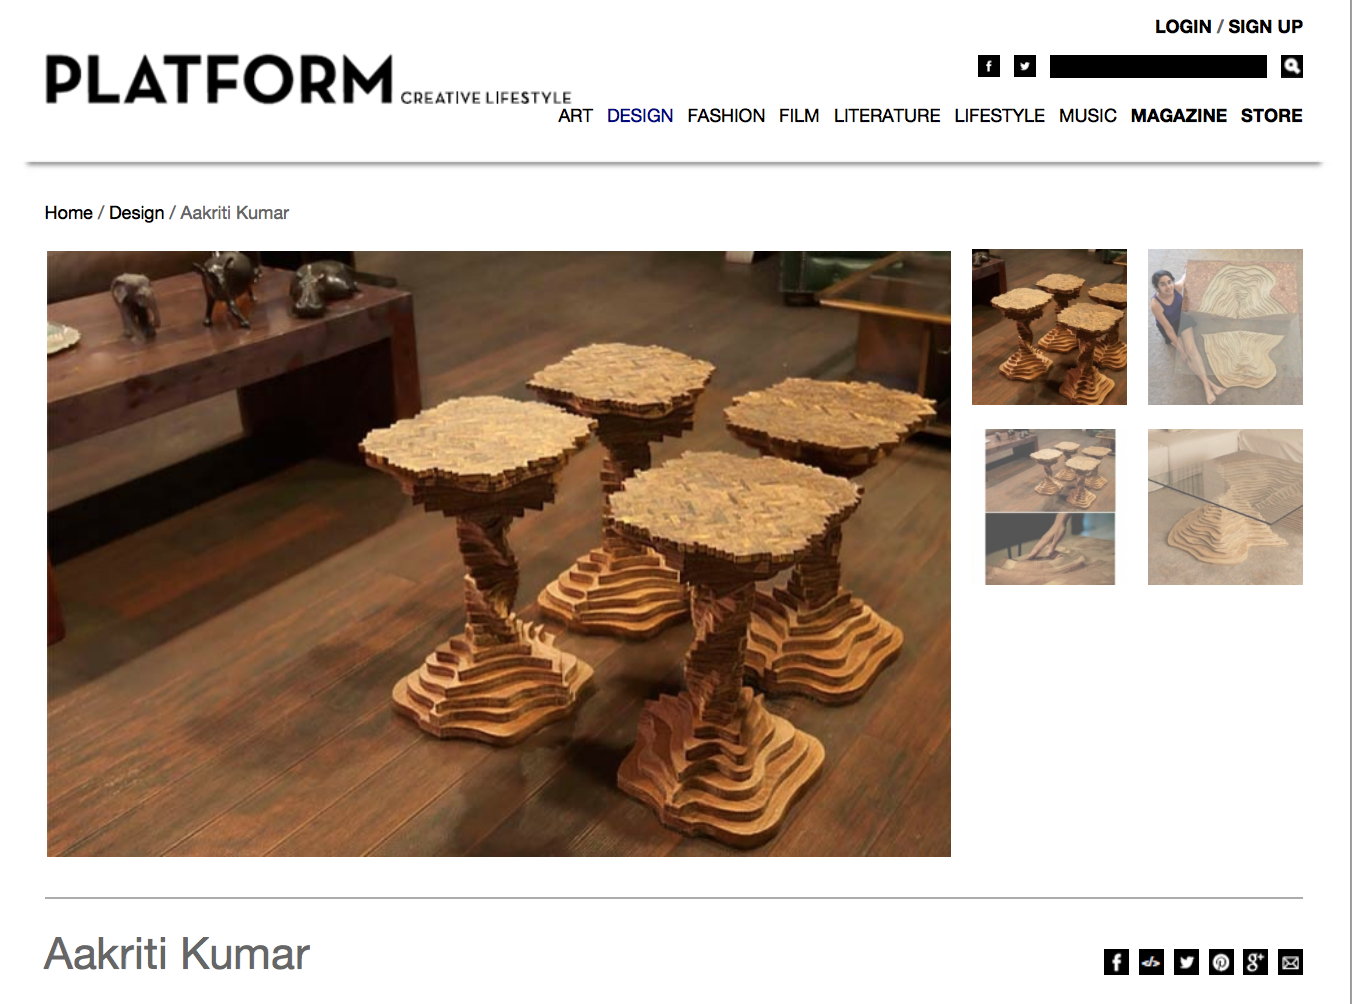Select the glass-top table thumbnail
The image size is (1352, 1004).
click(x=1225, y=507)
